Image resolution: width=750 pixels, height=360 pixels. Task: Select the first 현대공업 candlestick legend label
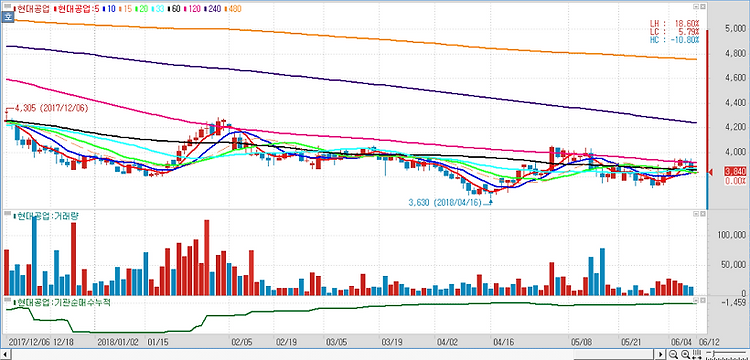point(33,9)
